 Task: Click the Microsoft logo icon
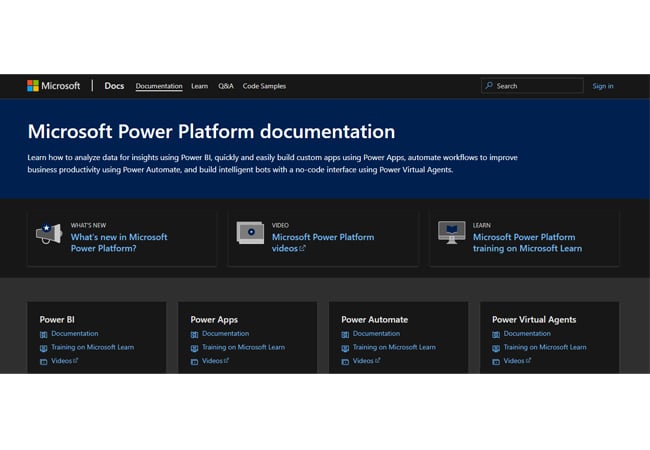(33, 86)
